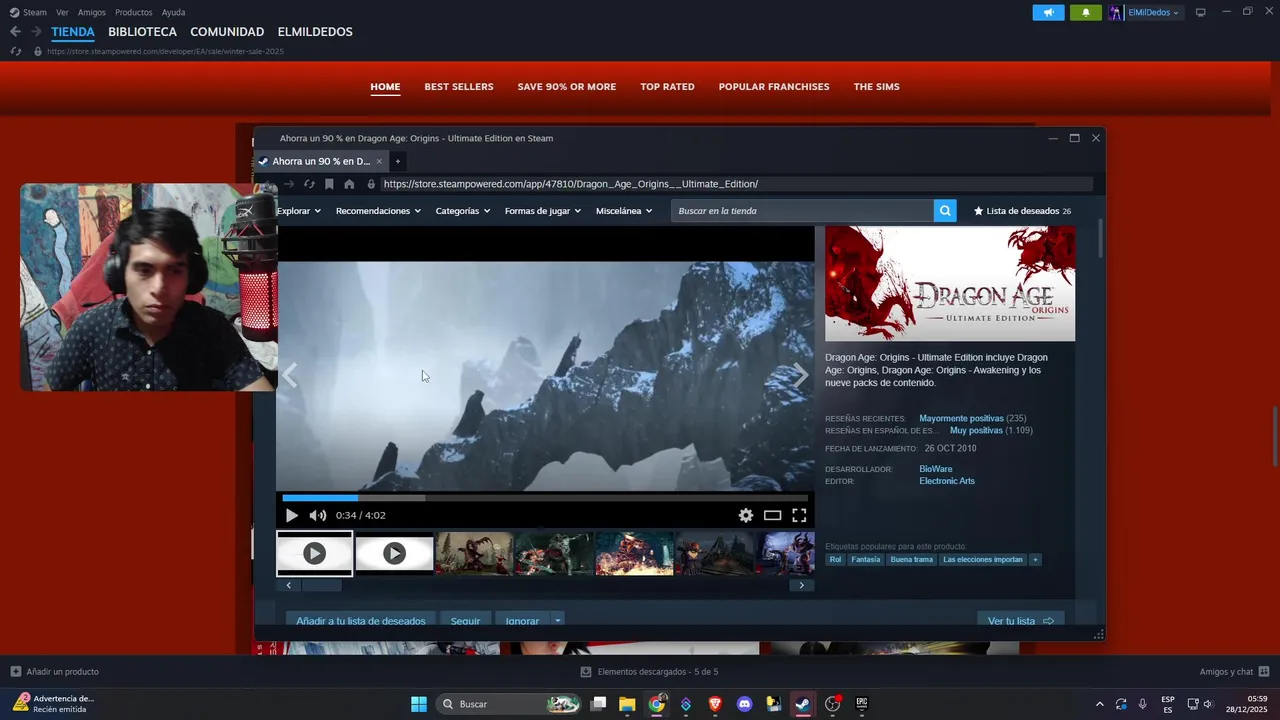Click the Ignorar button

click(x=522, y=621)
